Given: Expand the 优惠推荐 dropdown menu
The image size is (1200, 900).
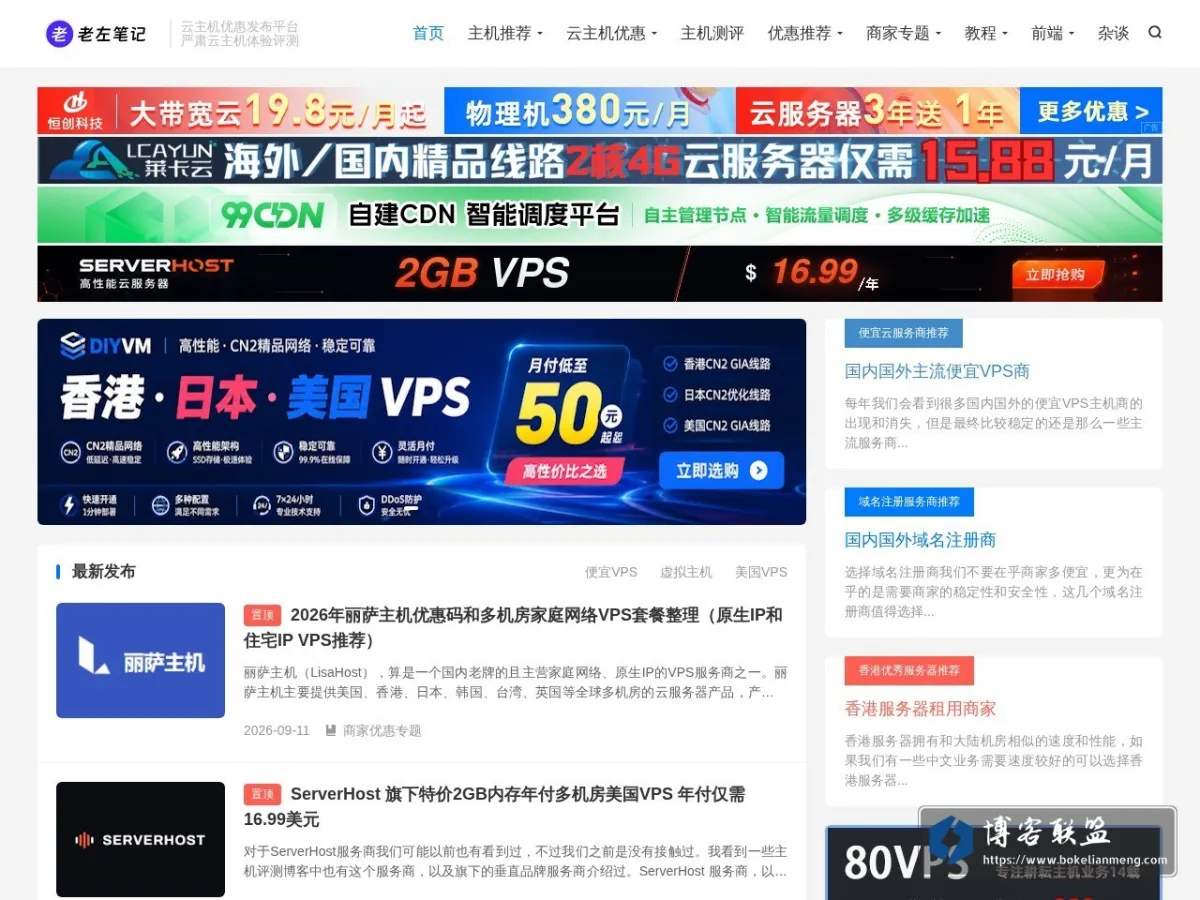Looking at the screenshot, I should point(805,33).
